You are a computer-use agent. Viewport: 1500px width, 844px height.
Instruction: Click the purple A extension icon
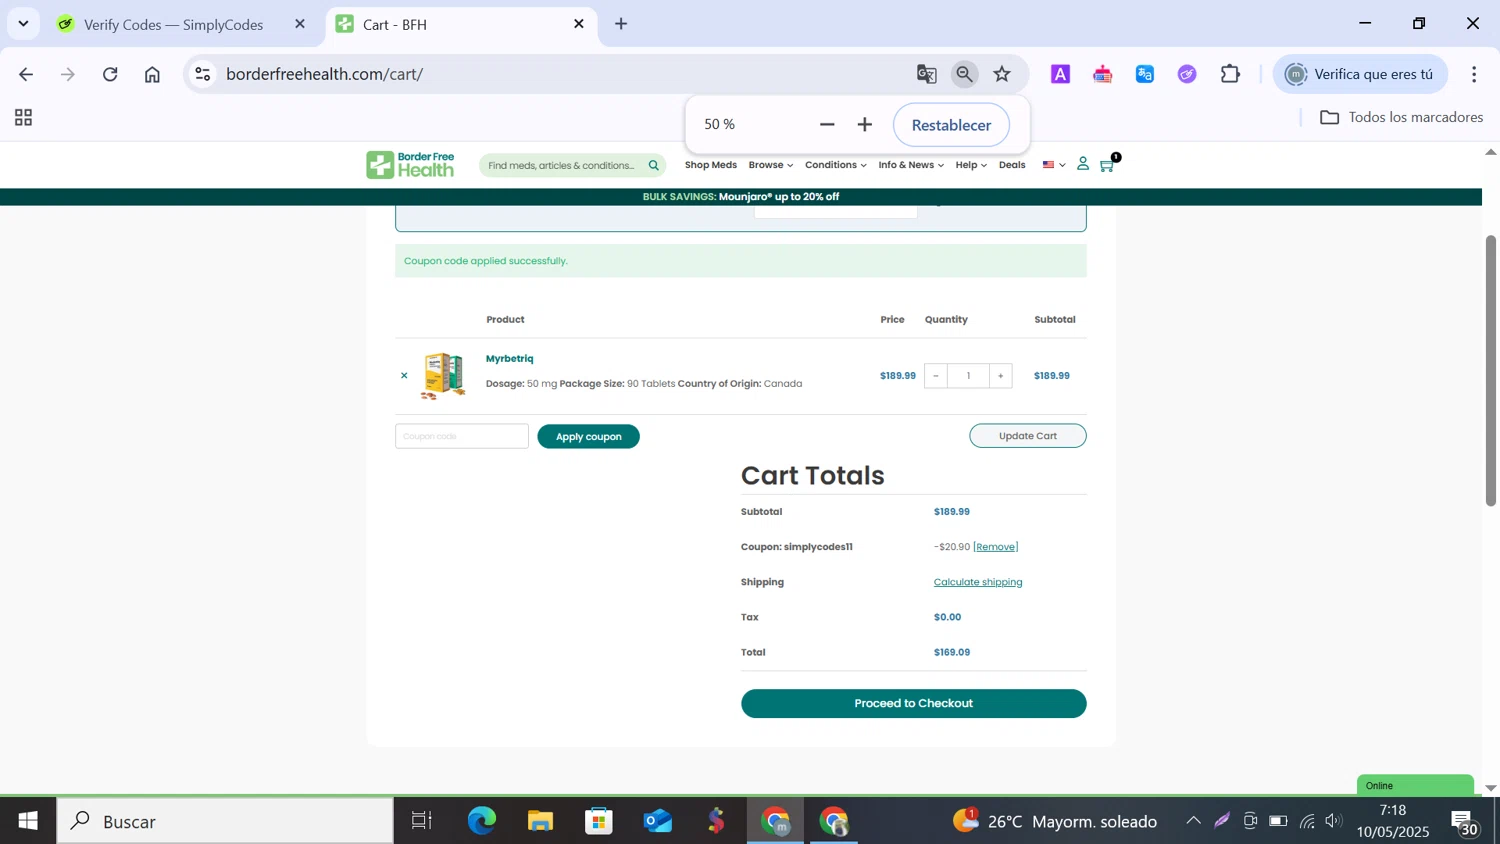(x=1061, y=74)
